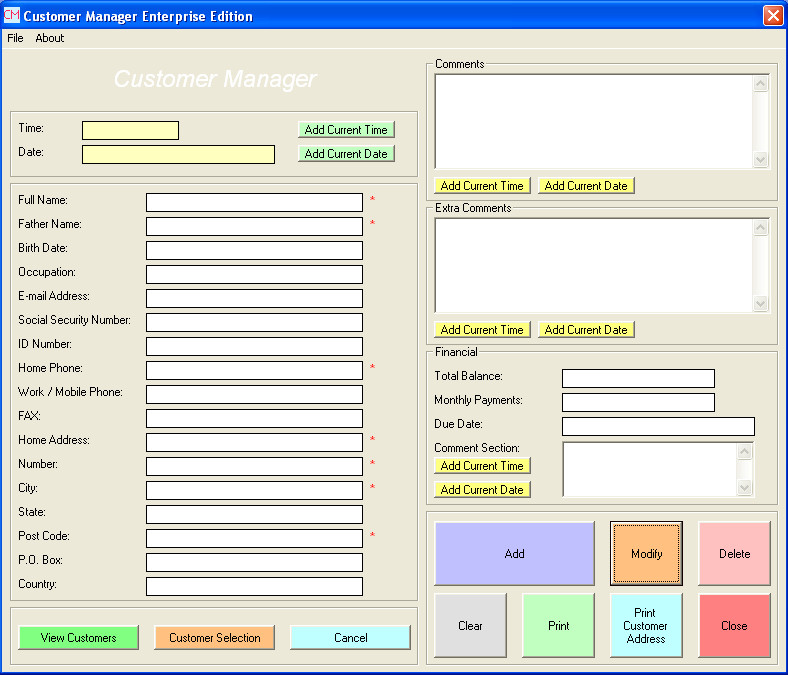Select the Total Balance input field
Viewport: 788px width, 675px height.
click(x=638, y=378)
